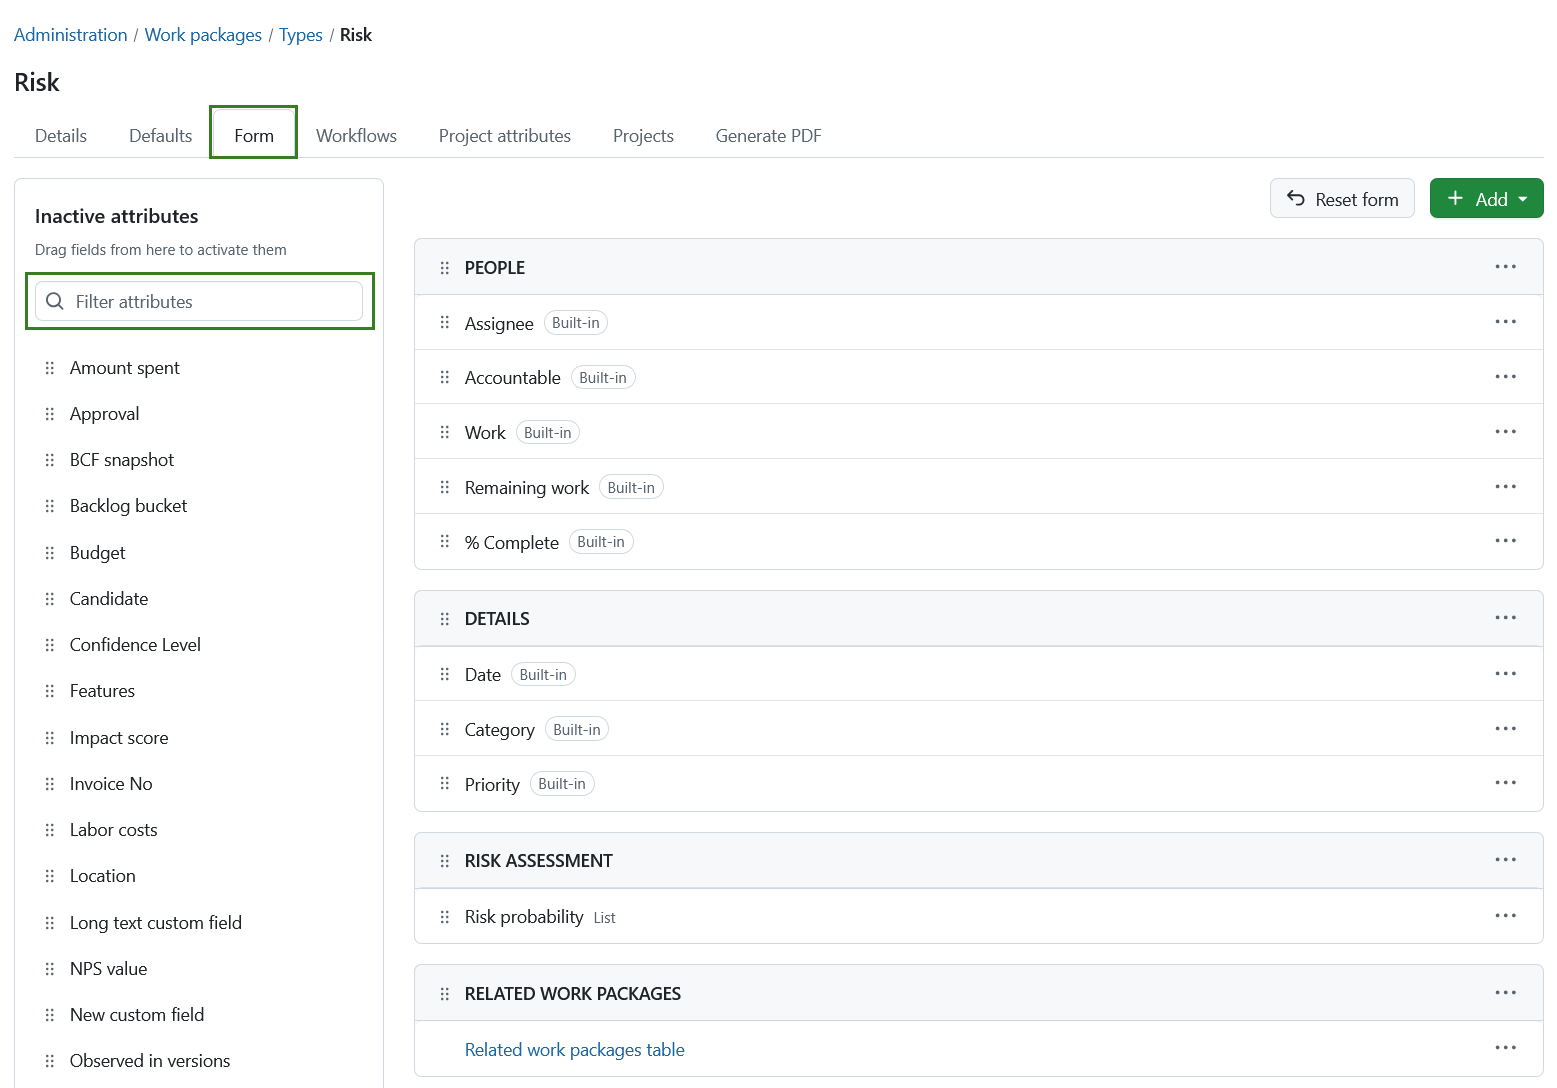Viewport: 1557px width, 1088px height.
Task: Click the drag handle beside Assignee
Action: [445, 323]
